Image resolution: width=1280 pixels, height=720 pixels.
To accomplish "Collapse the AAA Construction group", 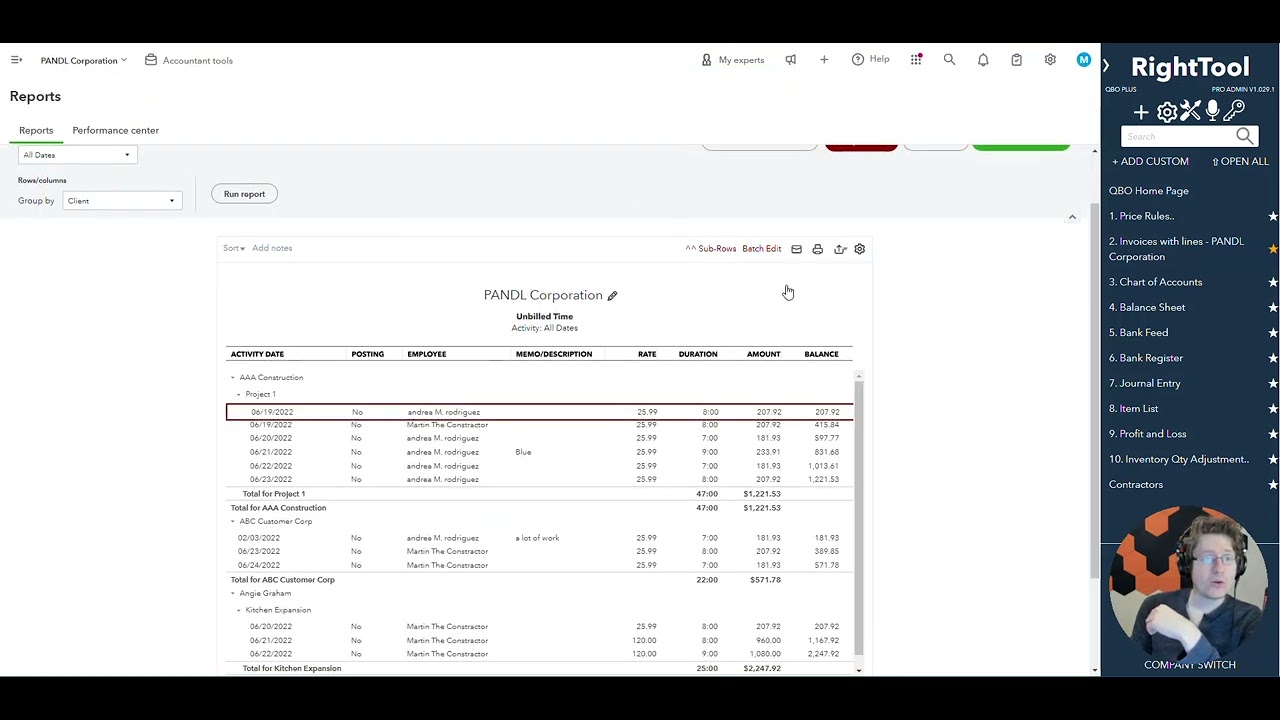I will point(233,378).
